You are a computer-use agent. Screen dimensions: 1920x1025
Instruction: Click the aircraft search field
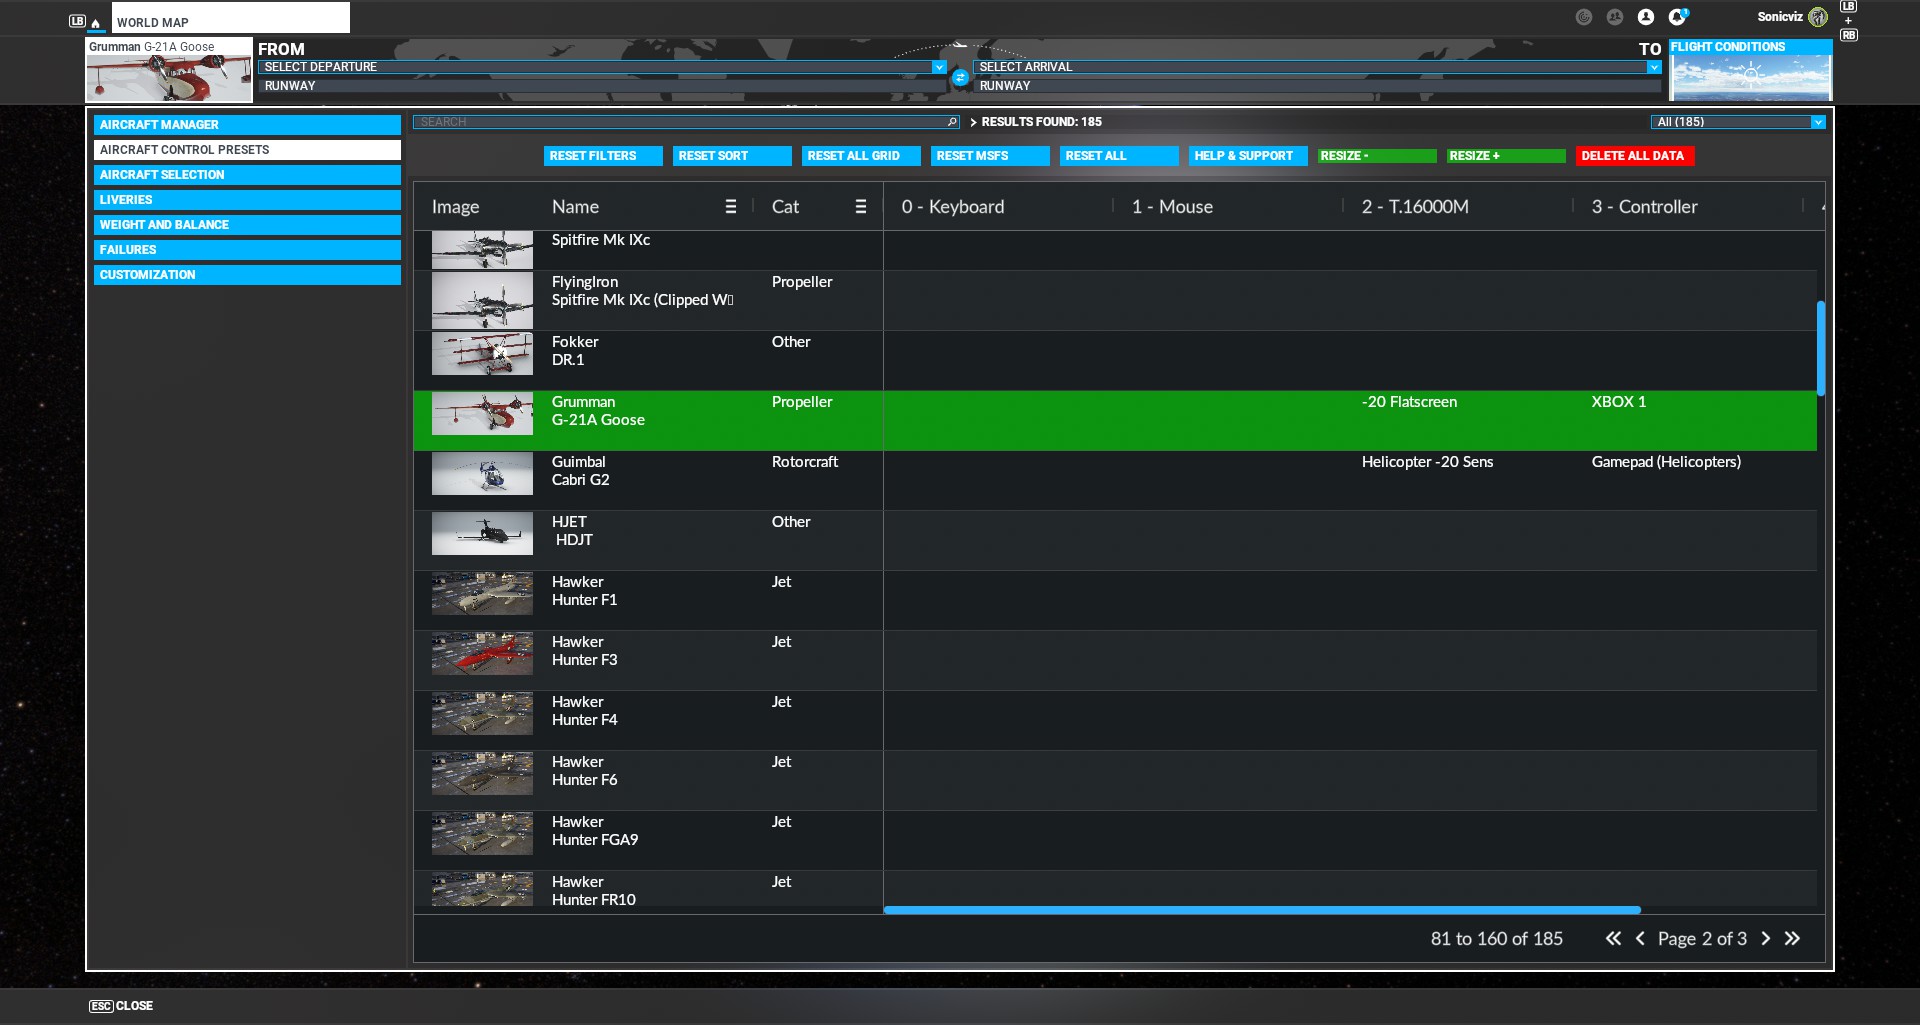[680, 122]
